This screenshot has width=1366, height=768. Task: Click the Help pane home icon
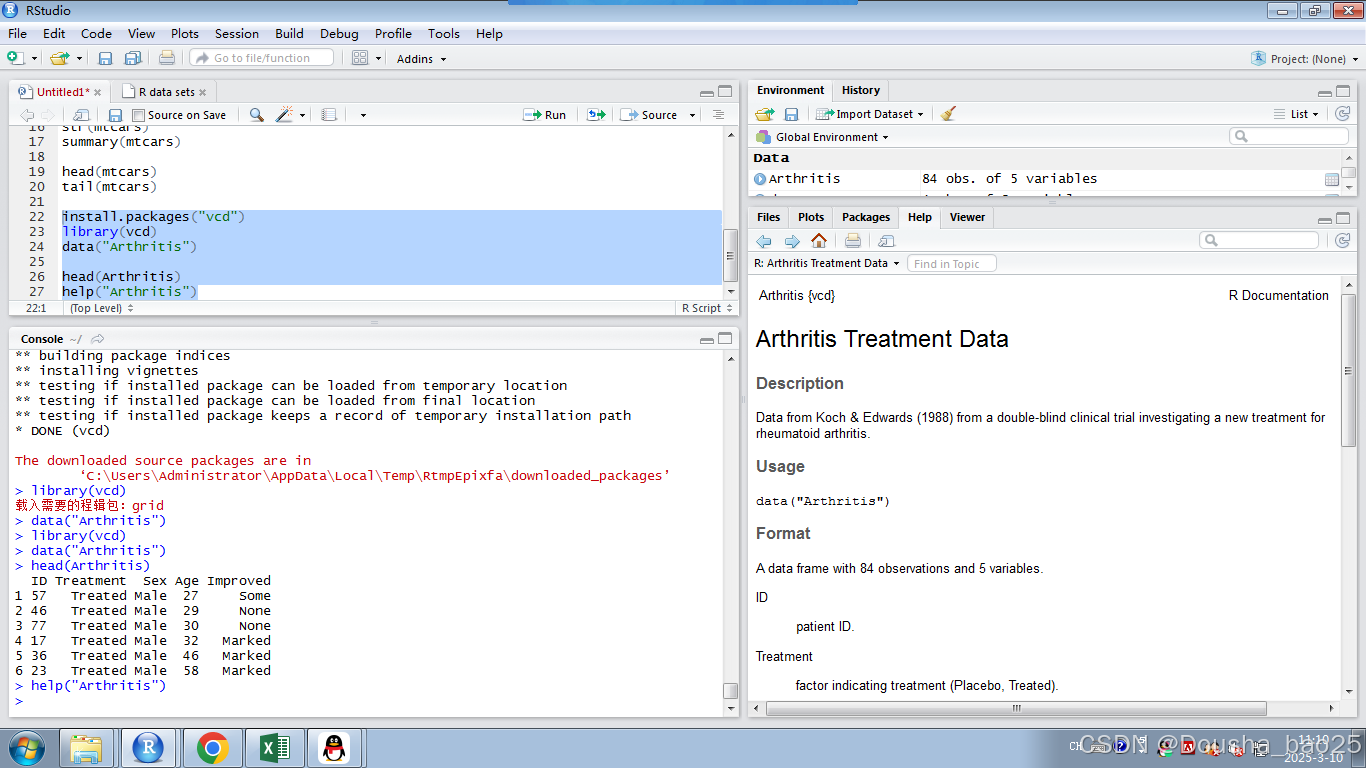tap(819, 240)
